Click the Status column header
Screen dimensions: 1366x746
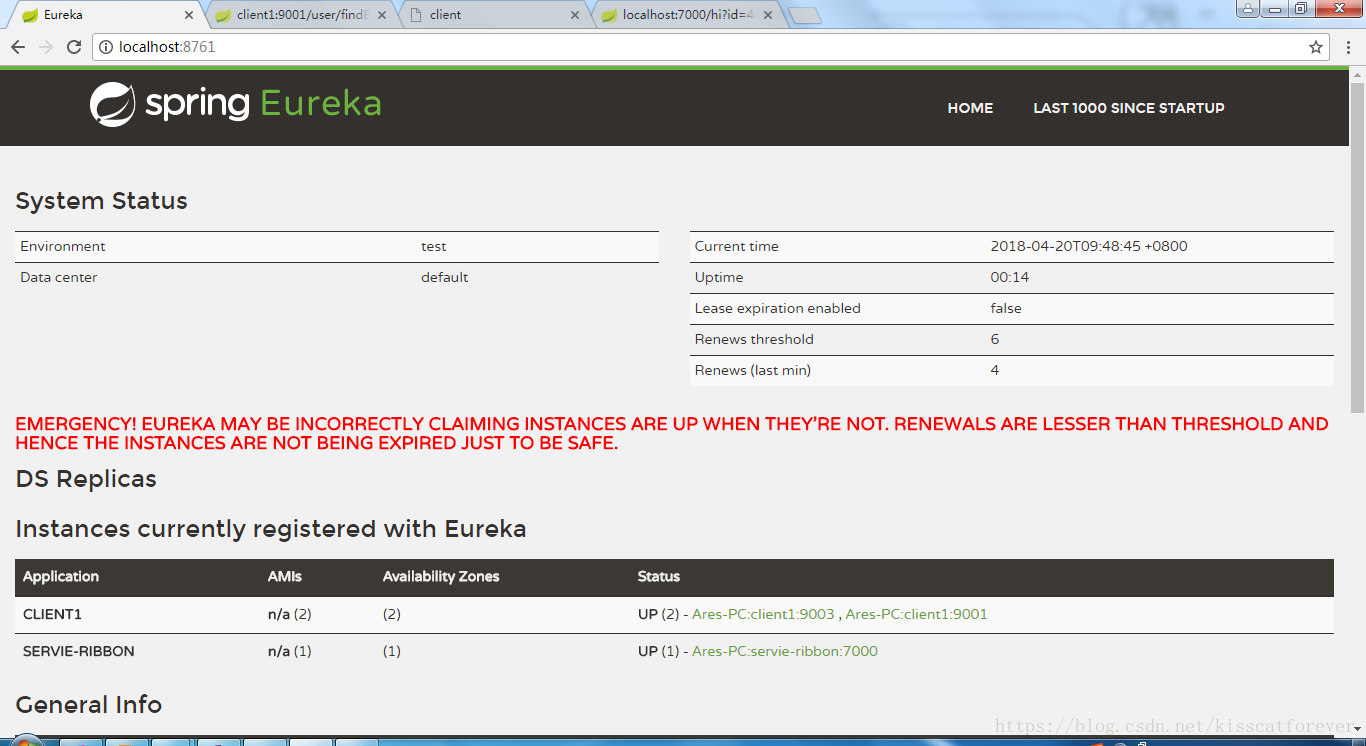[x=659, y=576]
